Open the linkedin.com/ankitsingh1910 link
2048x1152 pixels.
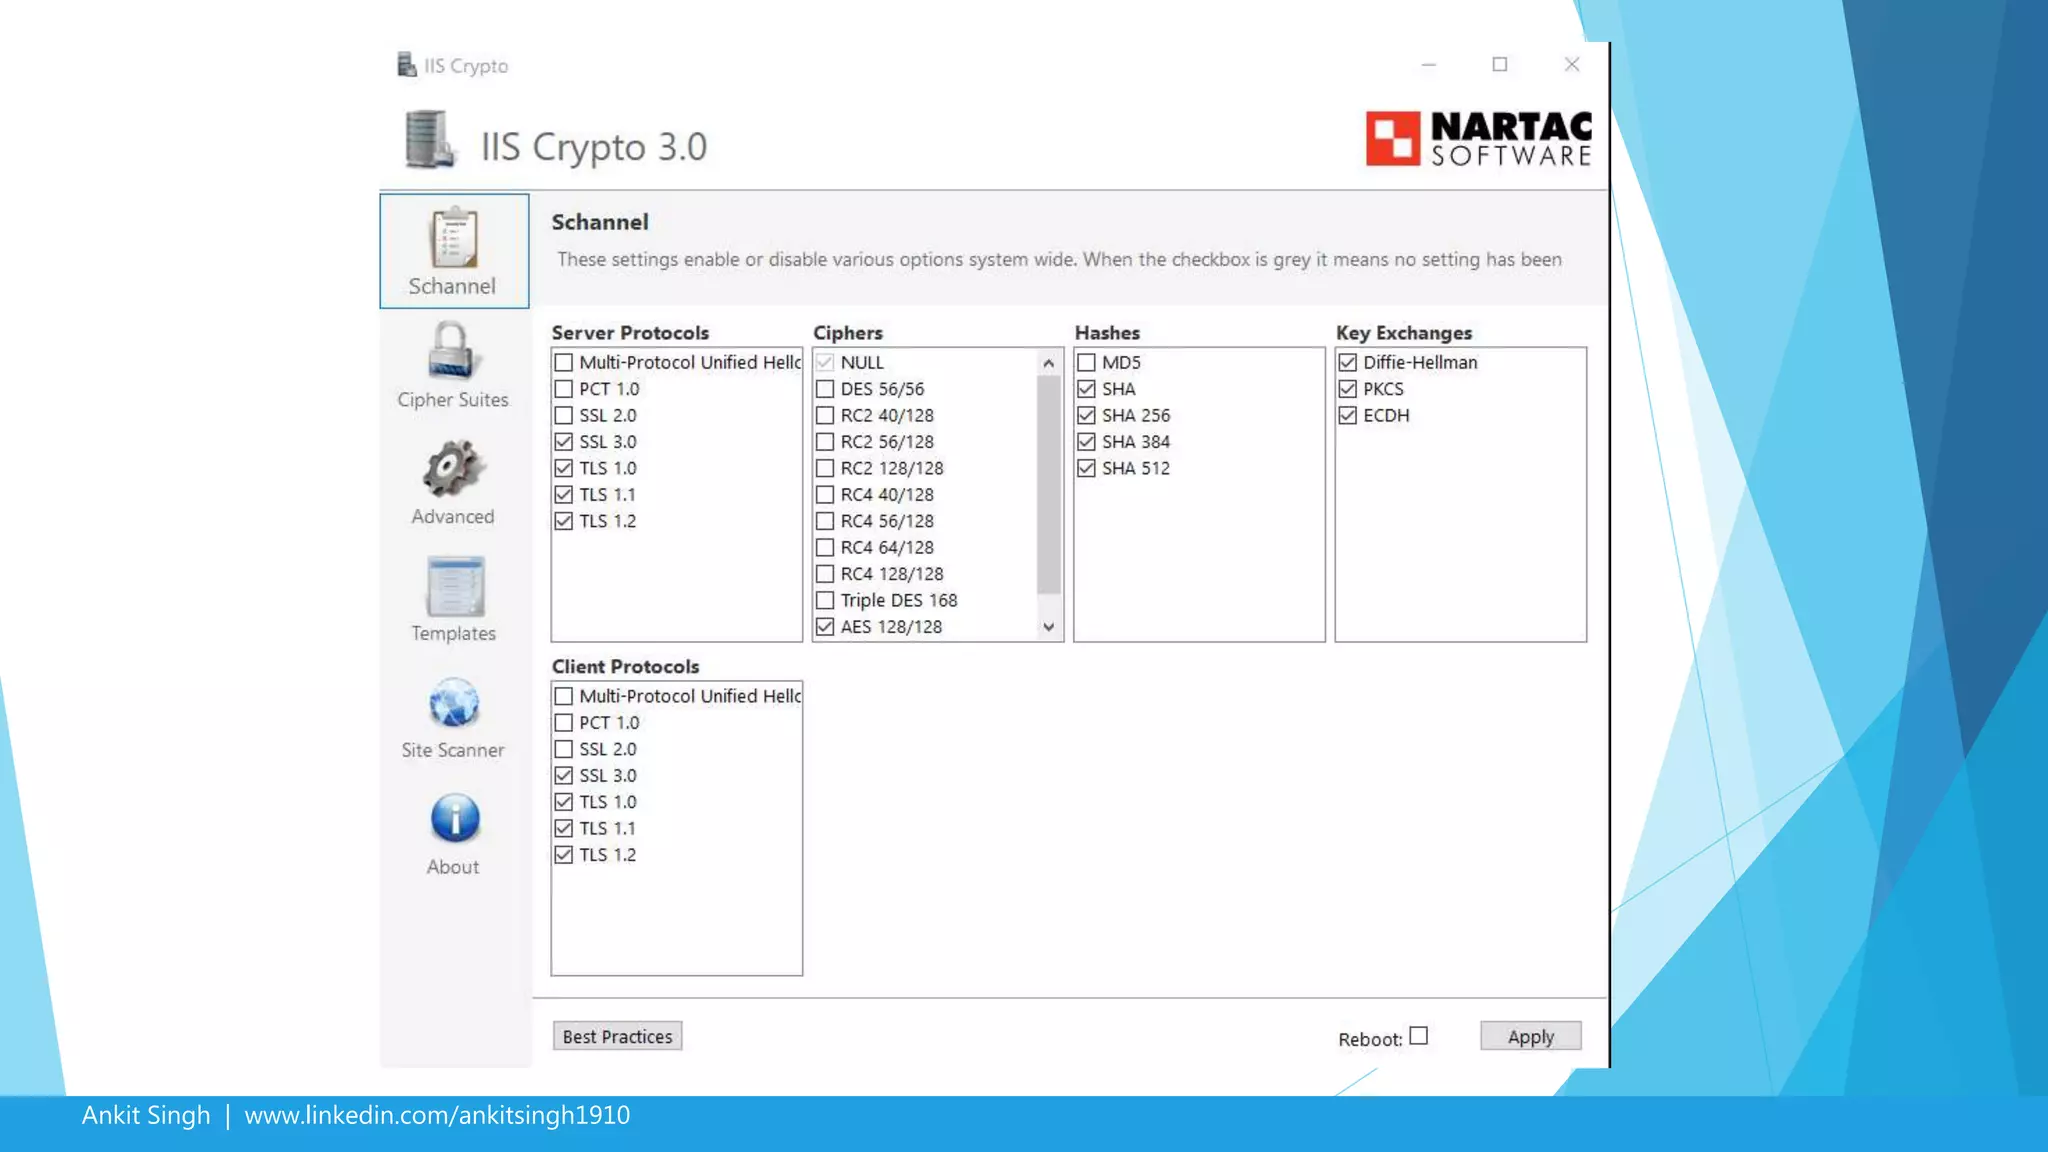coord(437,1115)
